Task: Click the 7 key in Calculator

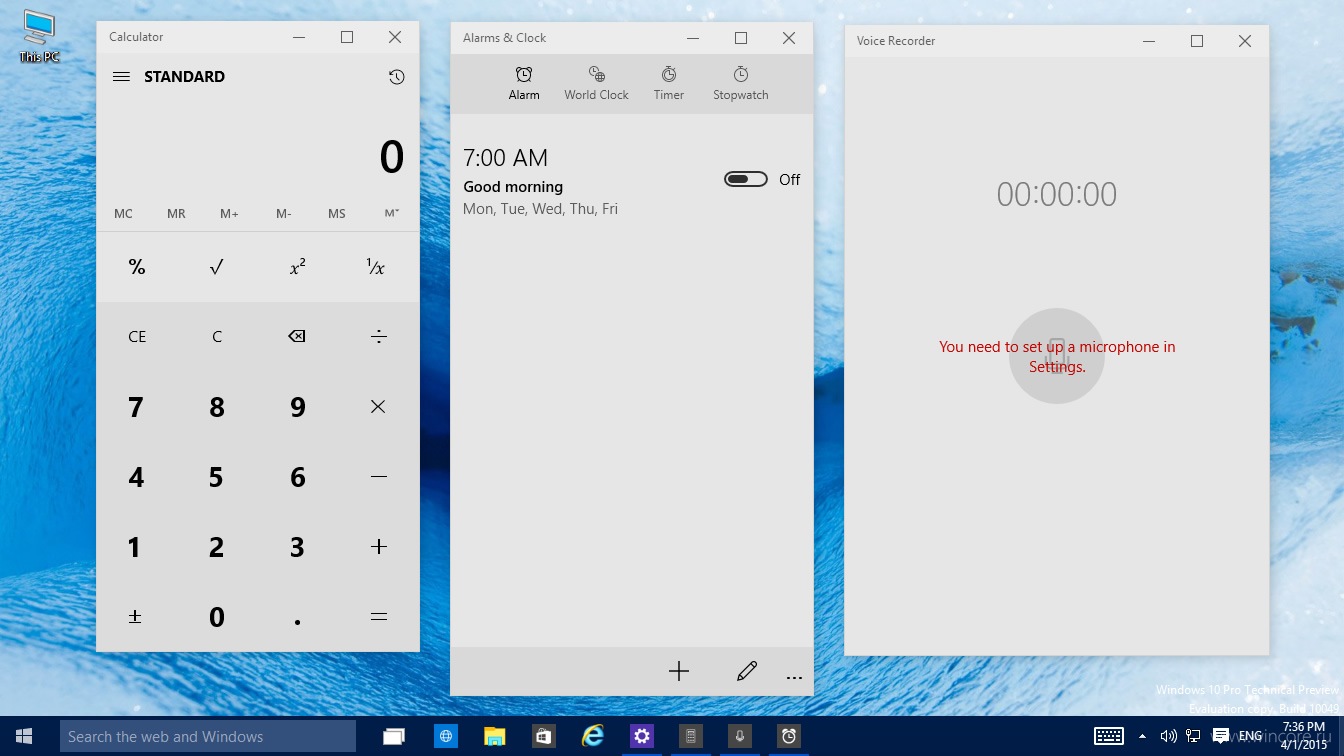Action: (x=136, y=407)
